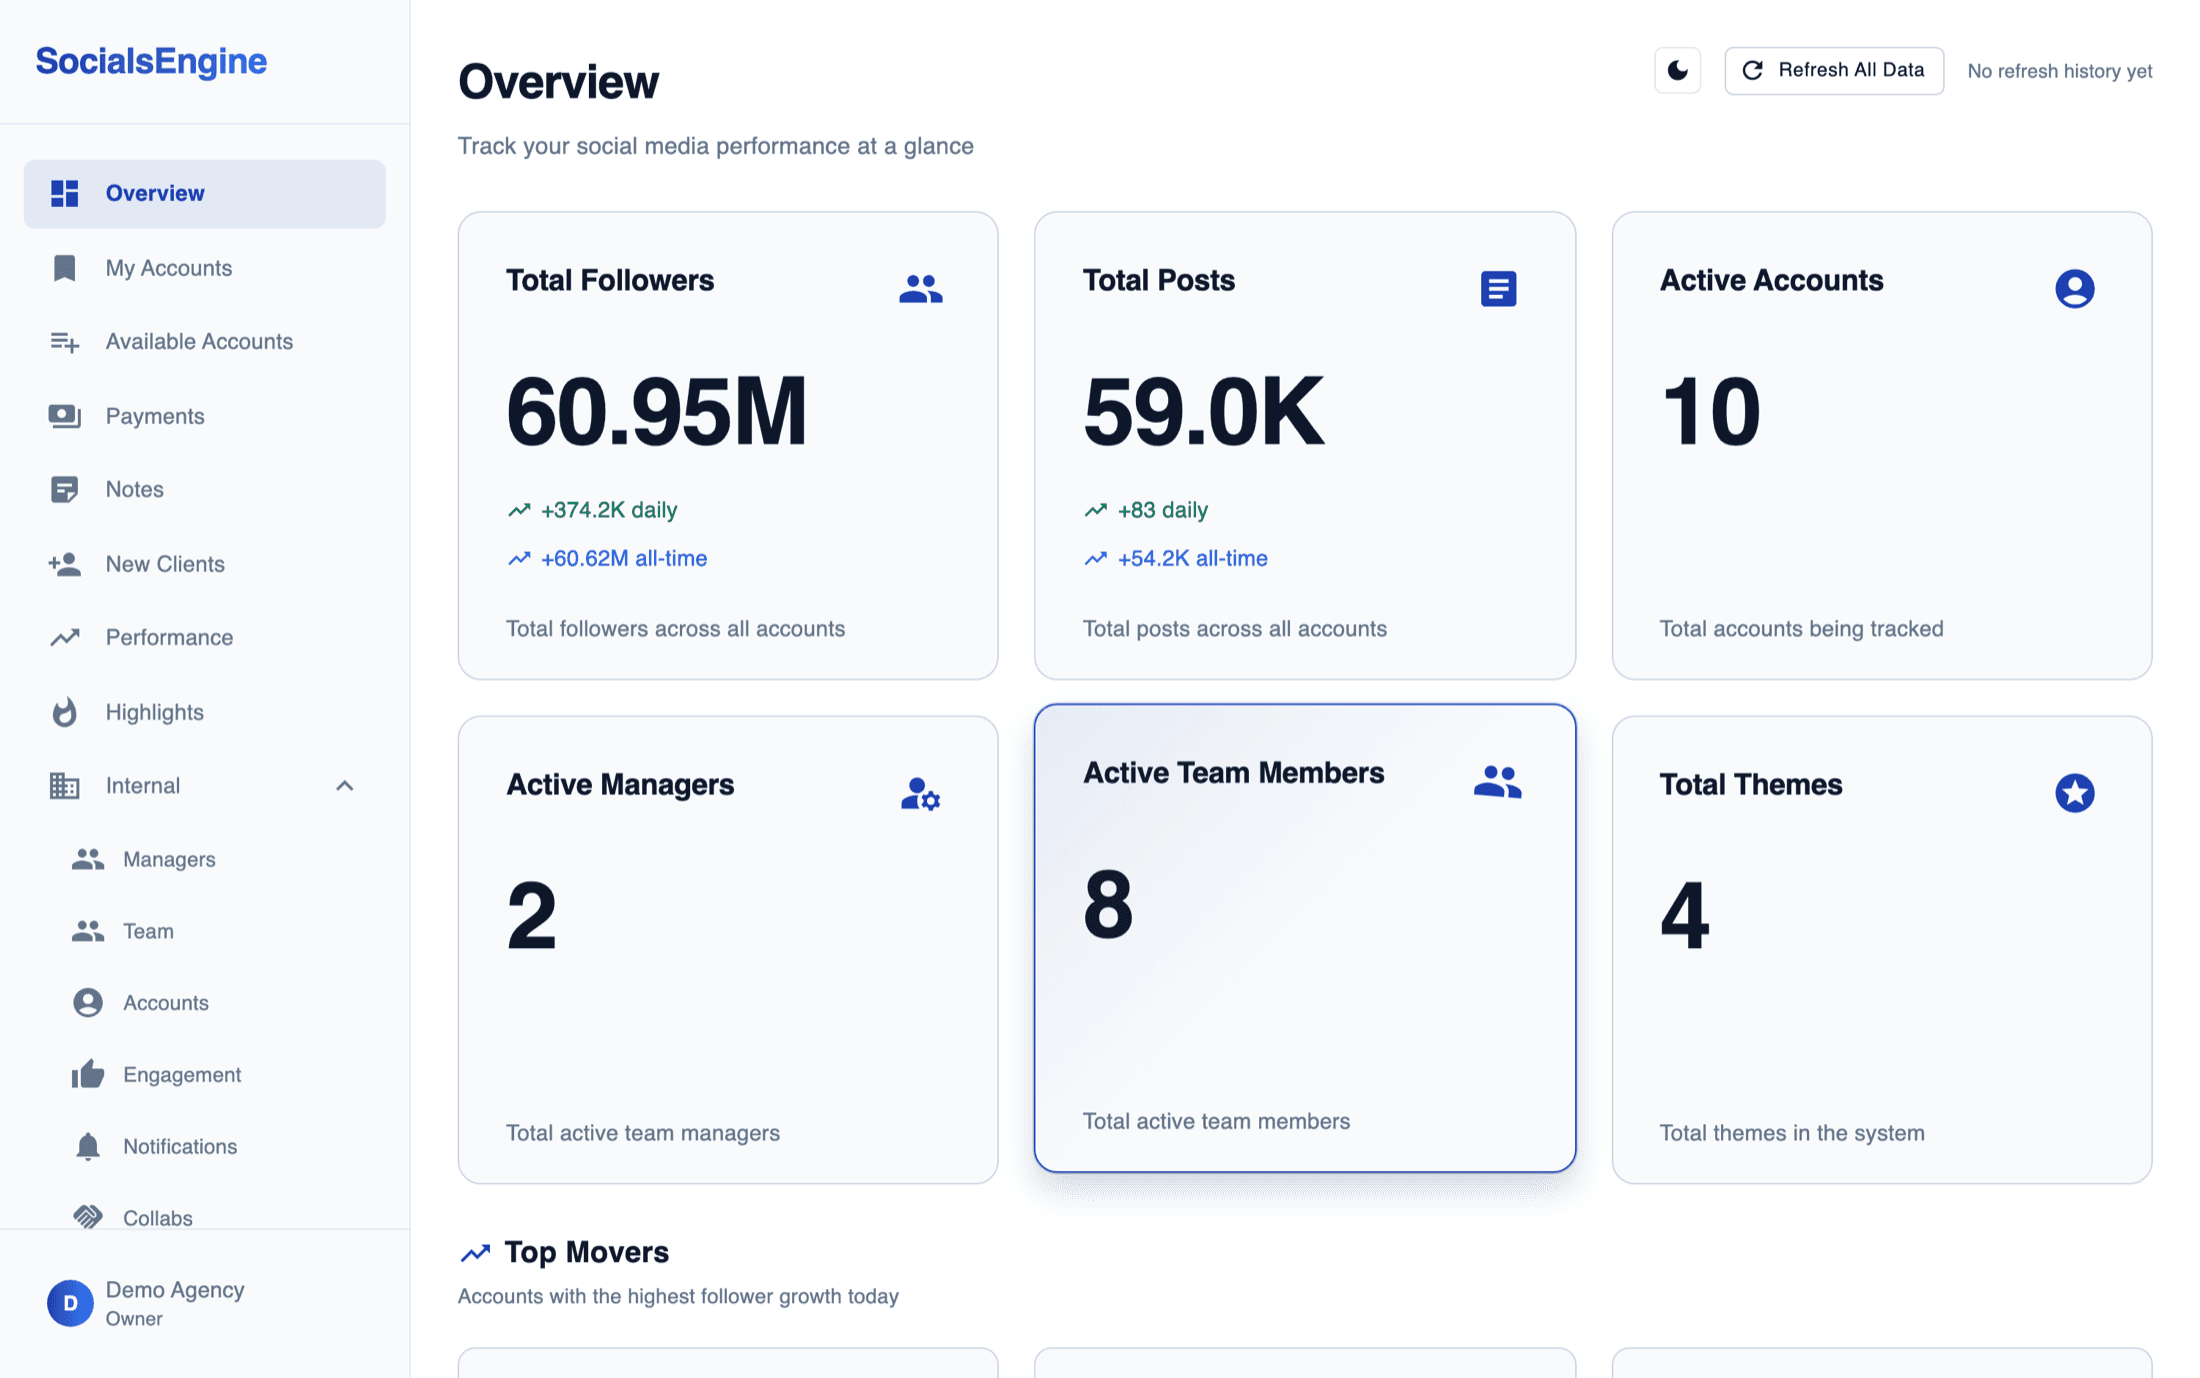Click the Active Team Members people icon
The height and width of the screenshot is (1378, 2200).
click(x=1498, y=781)
